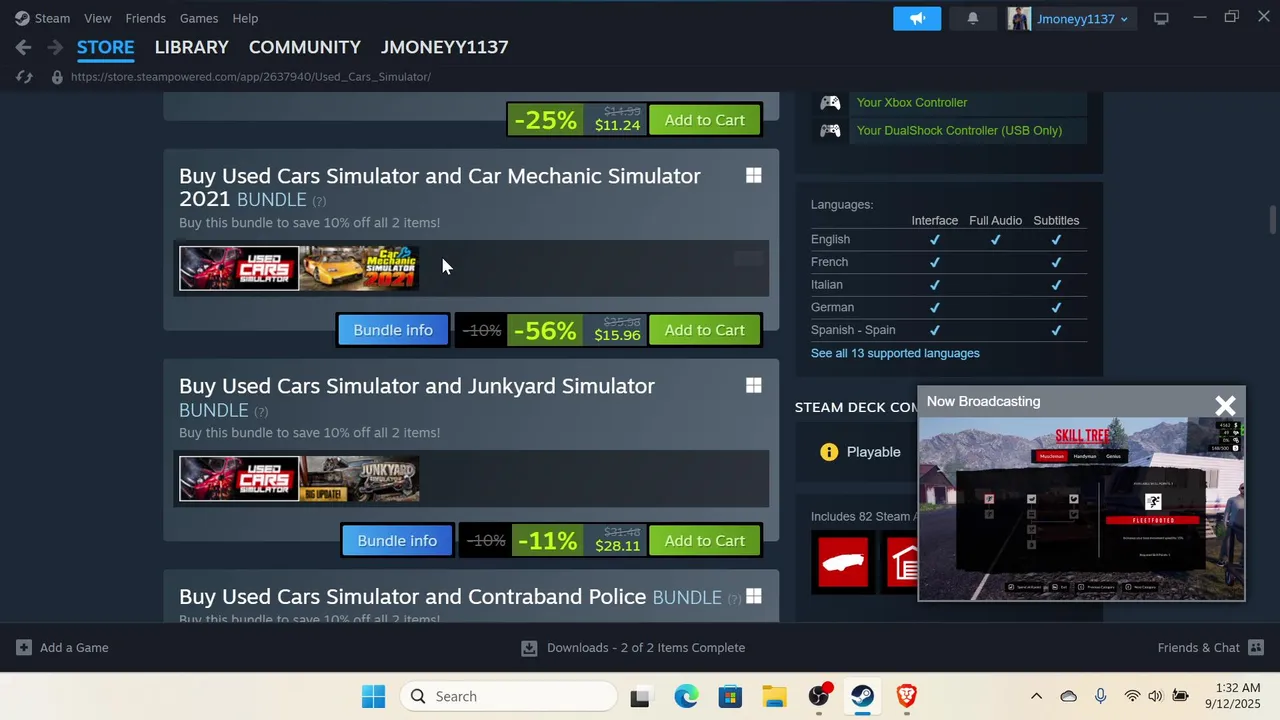Viewport: 1280px width, 720px height.
Task: Click the Steam Deck Playable info icon
Action: point(829,452)
